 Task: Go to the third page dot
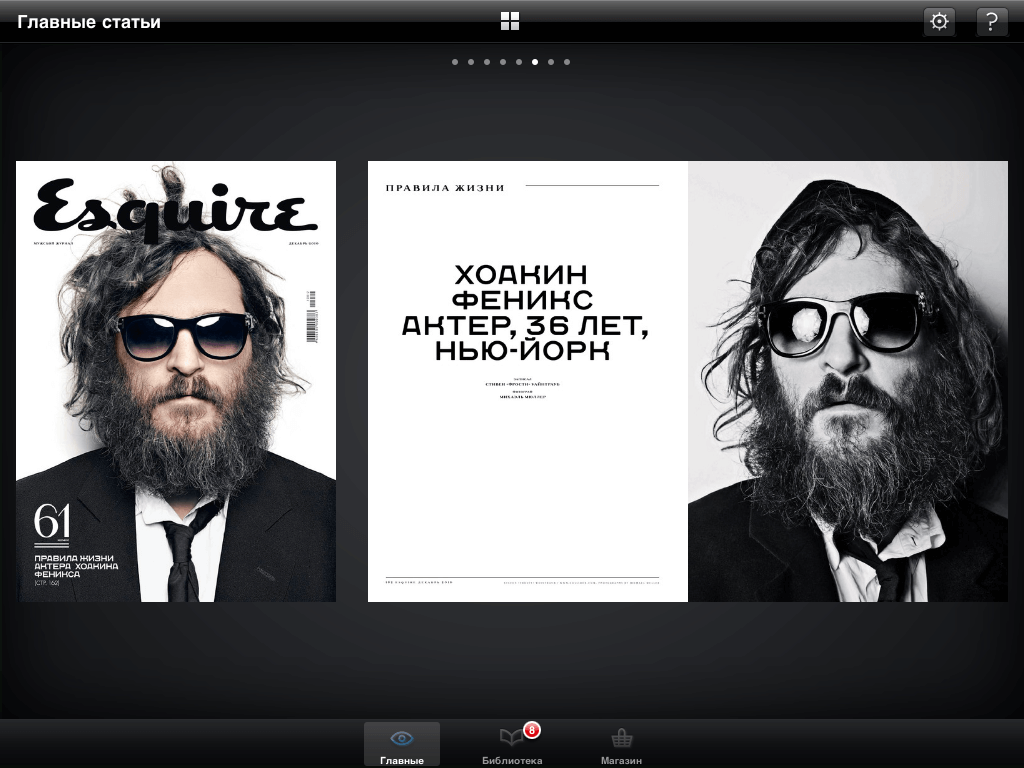(x=487, y=62)
